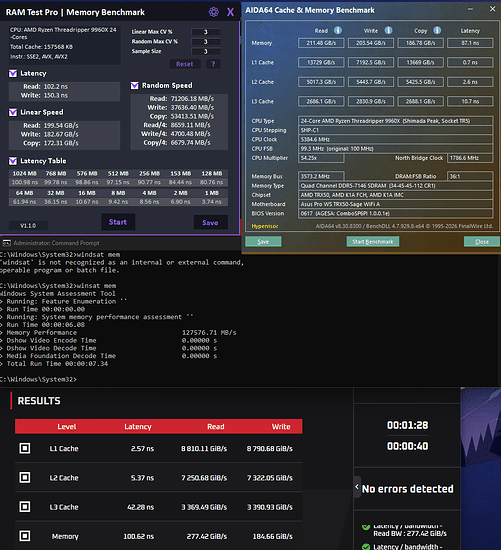Click Motherboard Asus Pro WS TRX50-Sage field
The height and width of the screenshot is (550, 501).
[x=395, y=204]
